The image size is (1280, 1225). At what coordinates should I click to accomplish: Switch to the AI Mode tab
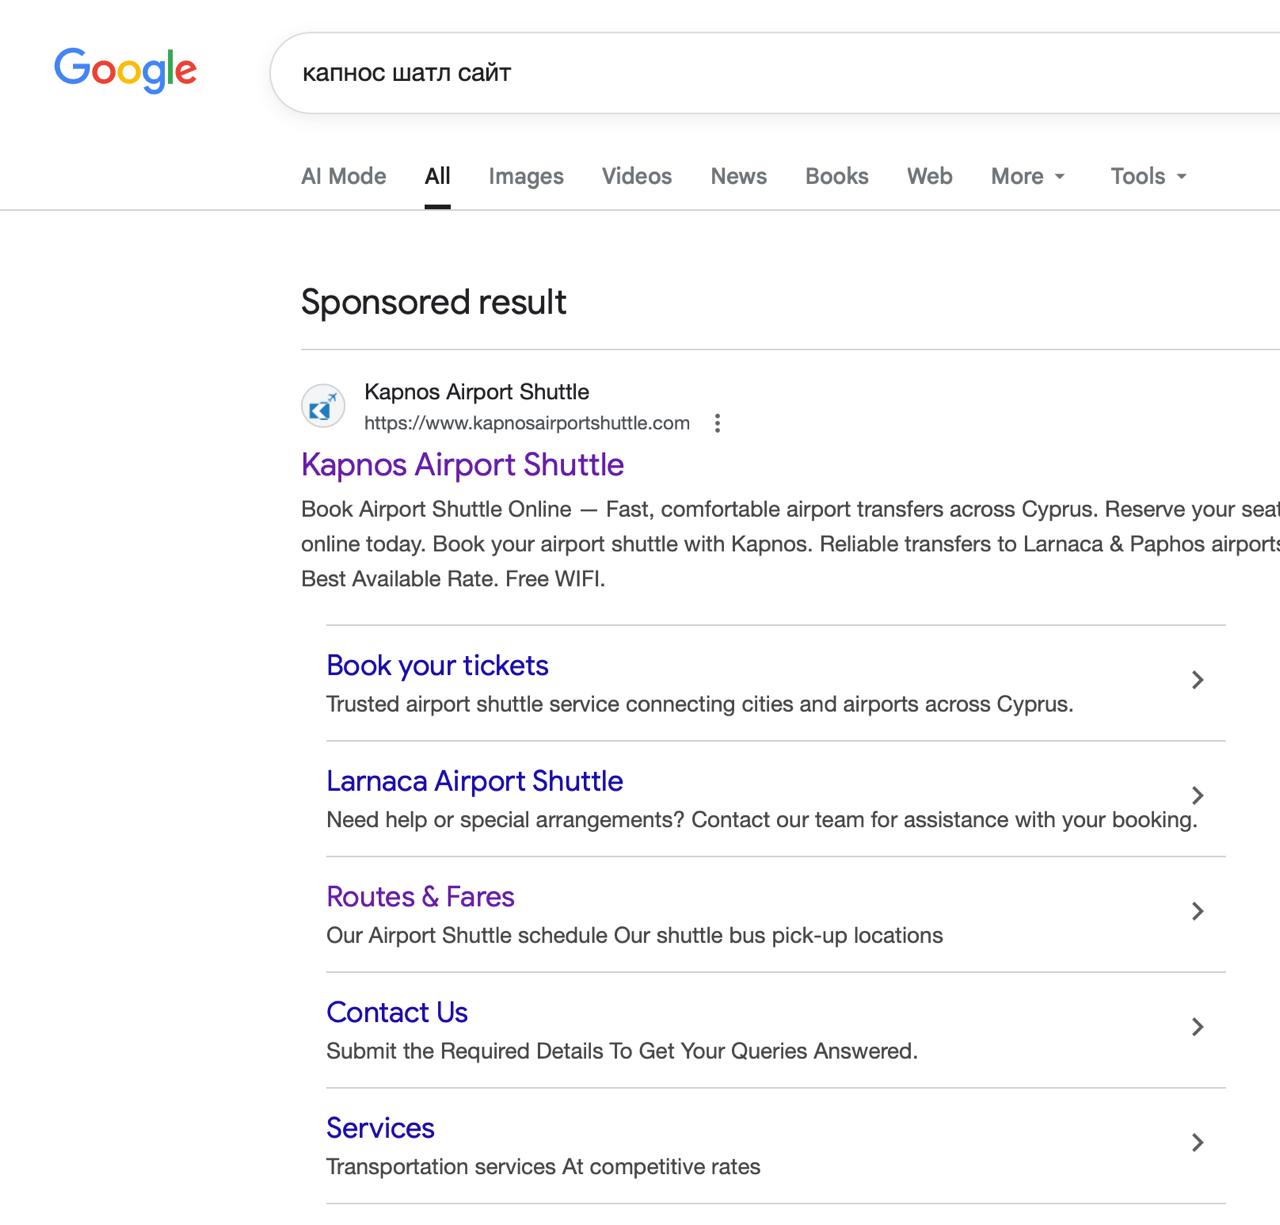click(x=343, y=177)
